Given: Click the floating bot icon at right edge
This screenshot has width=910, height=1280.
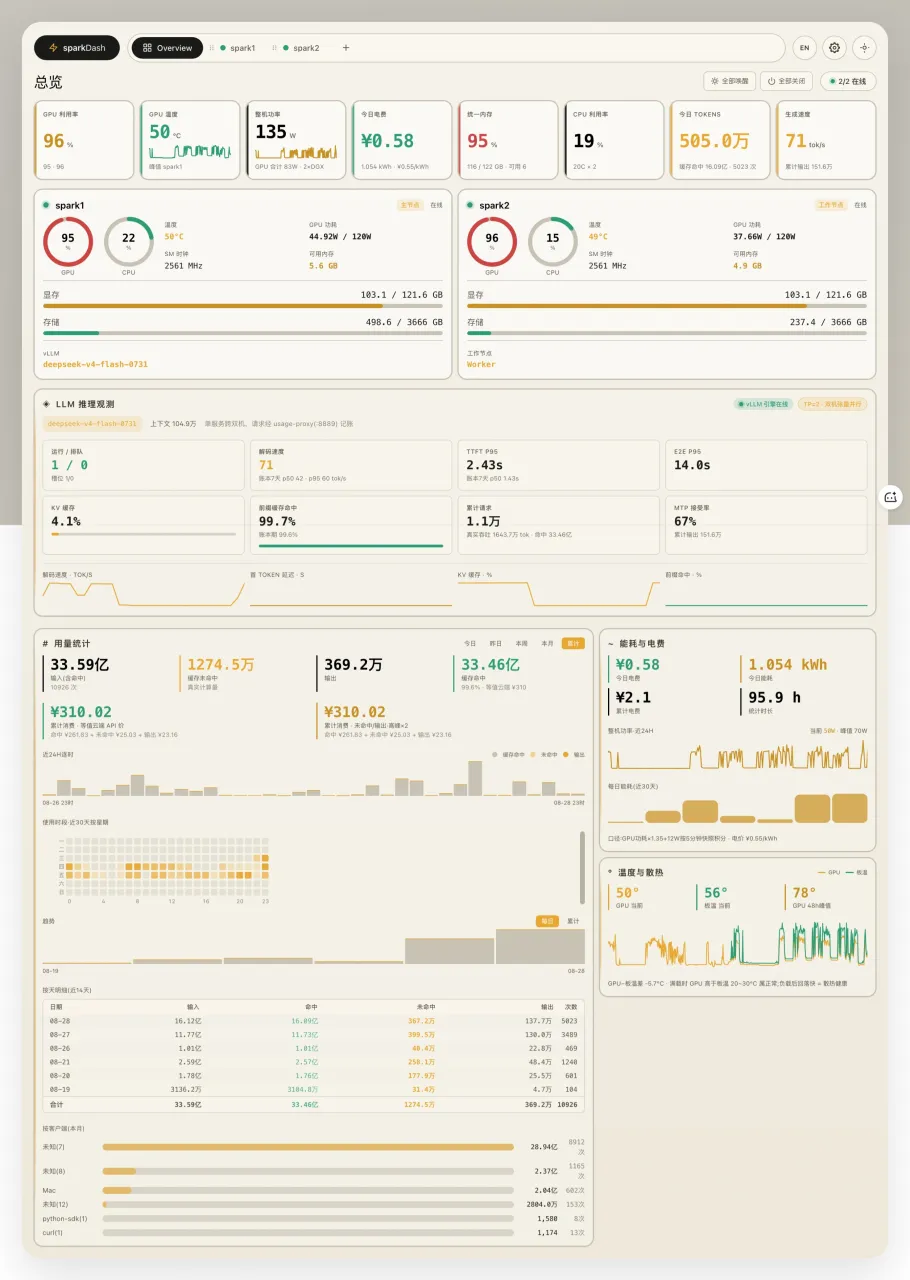Looking at the screenshot, I should (x=890, y=497).
